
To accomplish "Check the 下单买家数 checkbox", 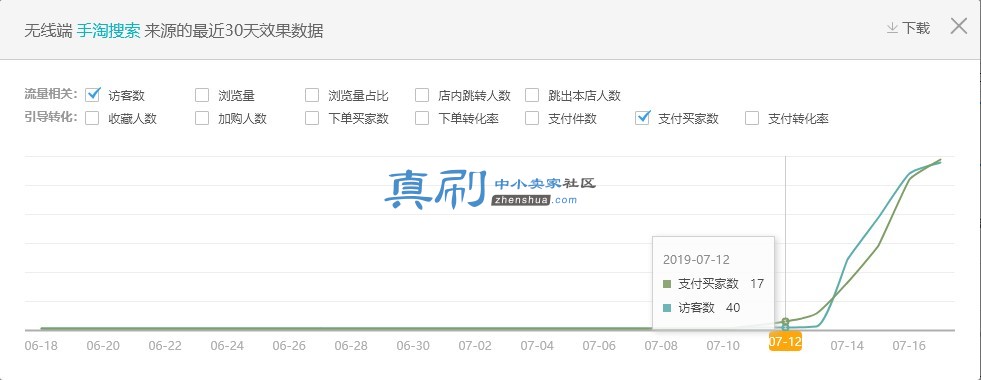I will tap(312, 118).
